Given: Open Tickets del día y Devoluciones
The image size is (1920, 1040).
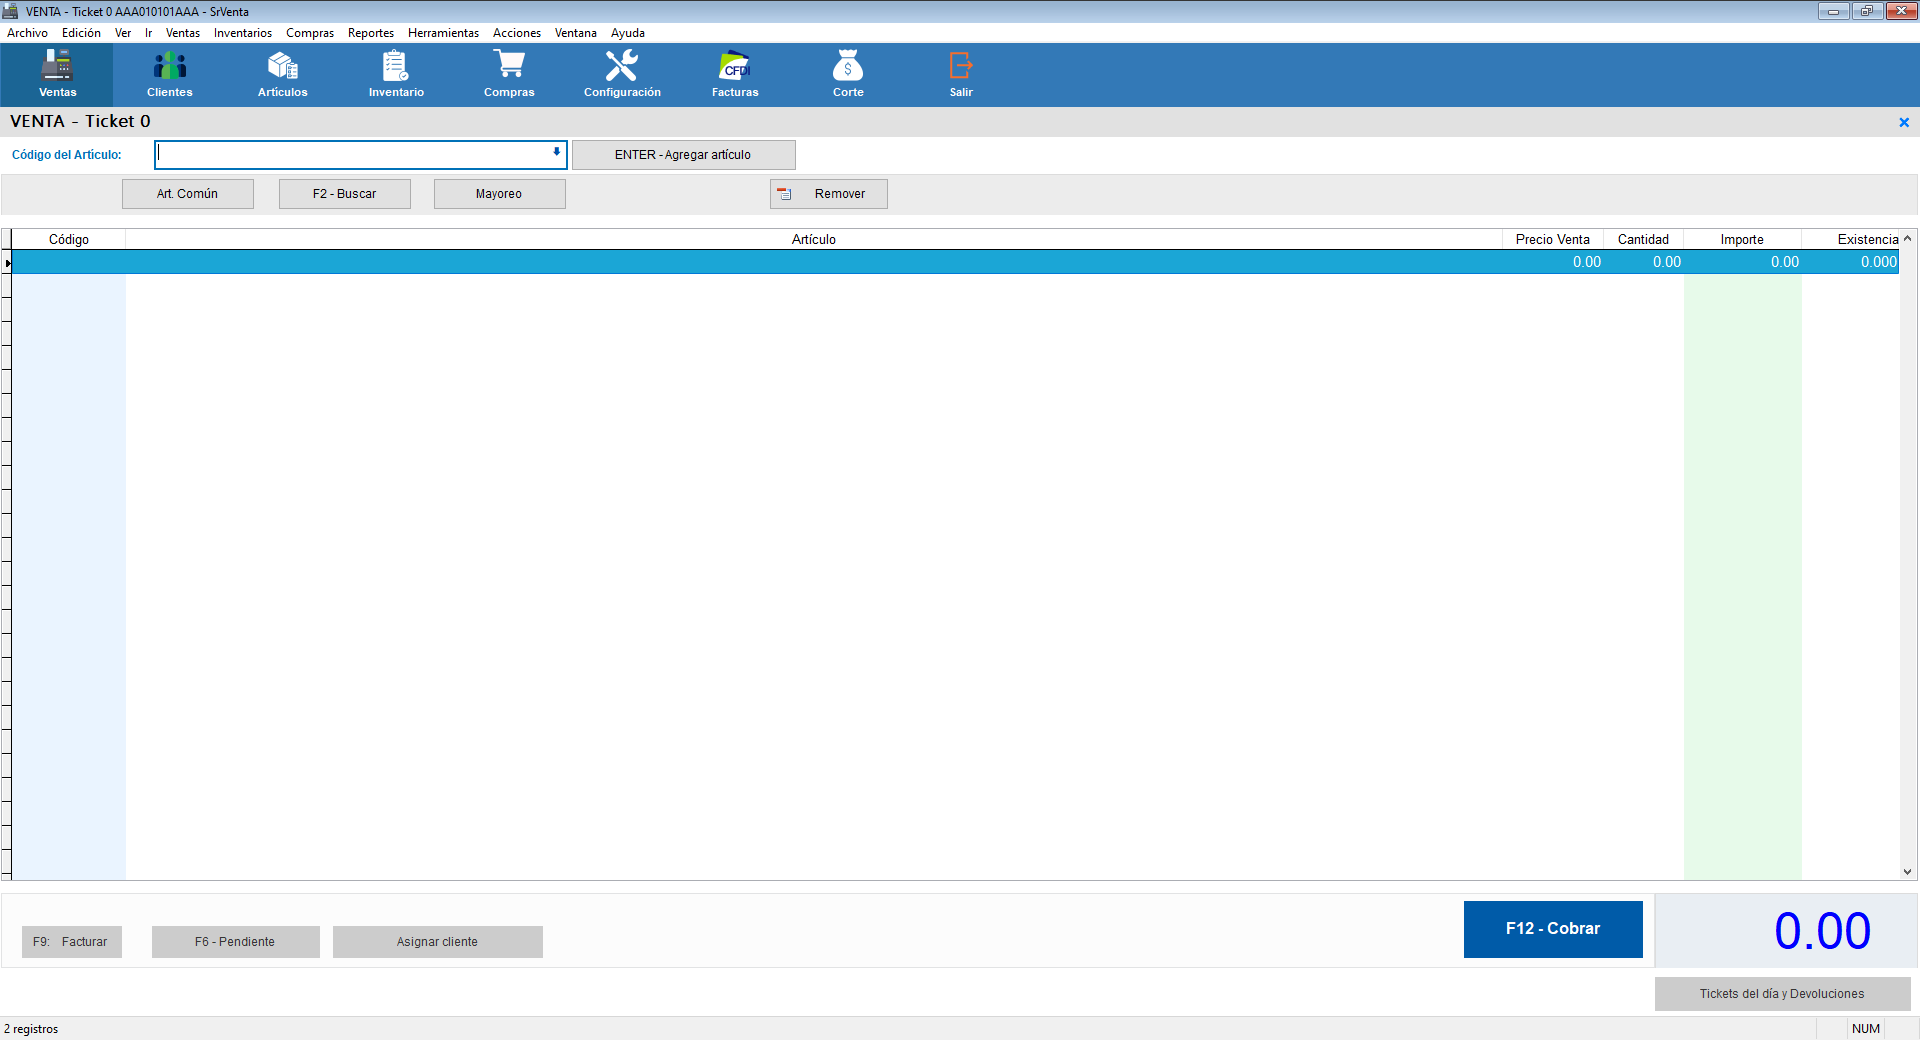Looking at the screenshot, I should coord(1782,994).
